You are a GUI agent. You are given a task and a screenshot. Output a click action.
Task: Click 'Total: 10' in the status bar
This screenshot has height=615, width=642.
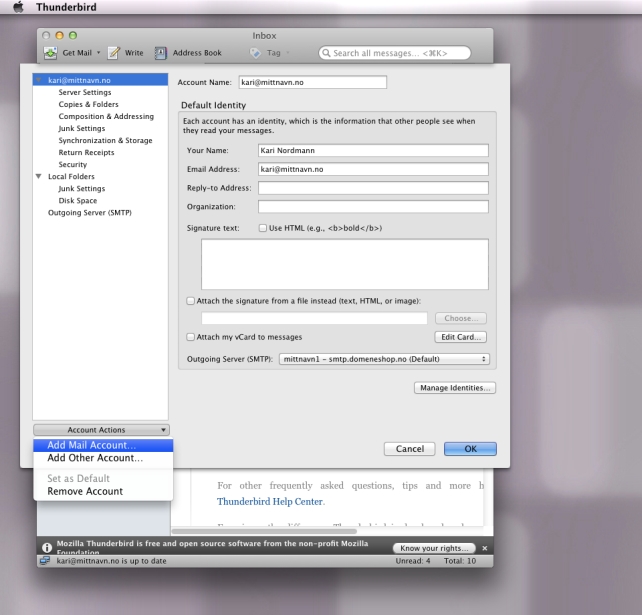(x=460, y=561)
